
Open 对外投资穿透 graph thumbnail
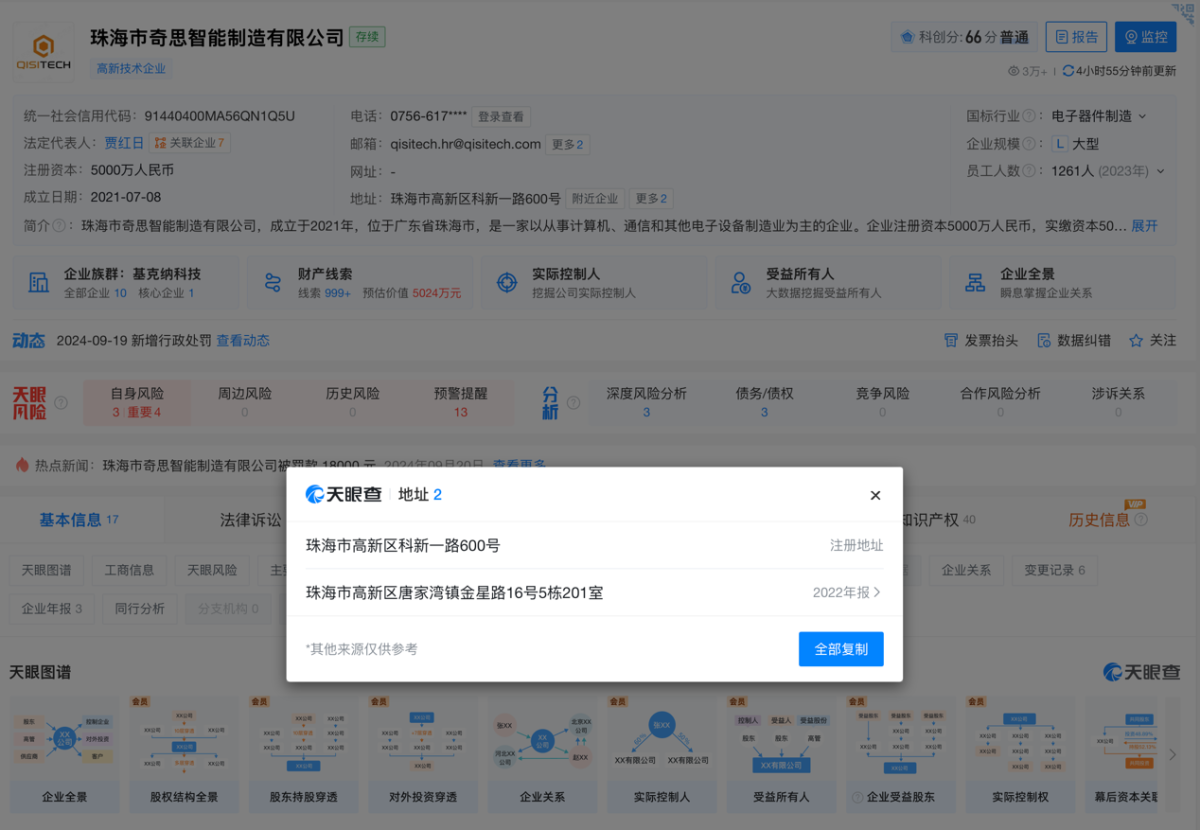[422, 753]
